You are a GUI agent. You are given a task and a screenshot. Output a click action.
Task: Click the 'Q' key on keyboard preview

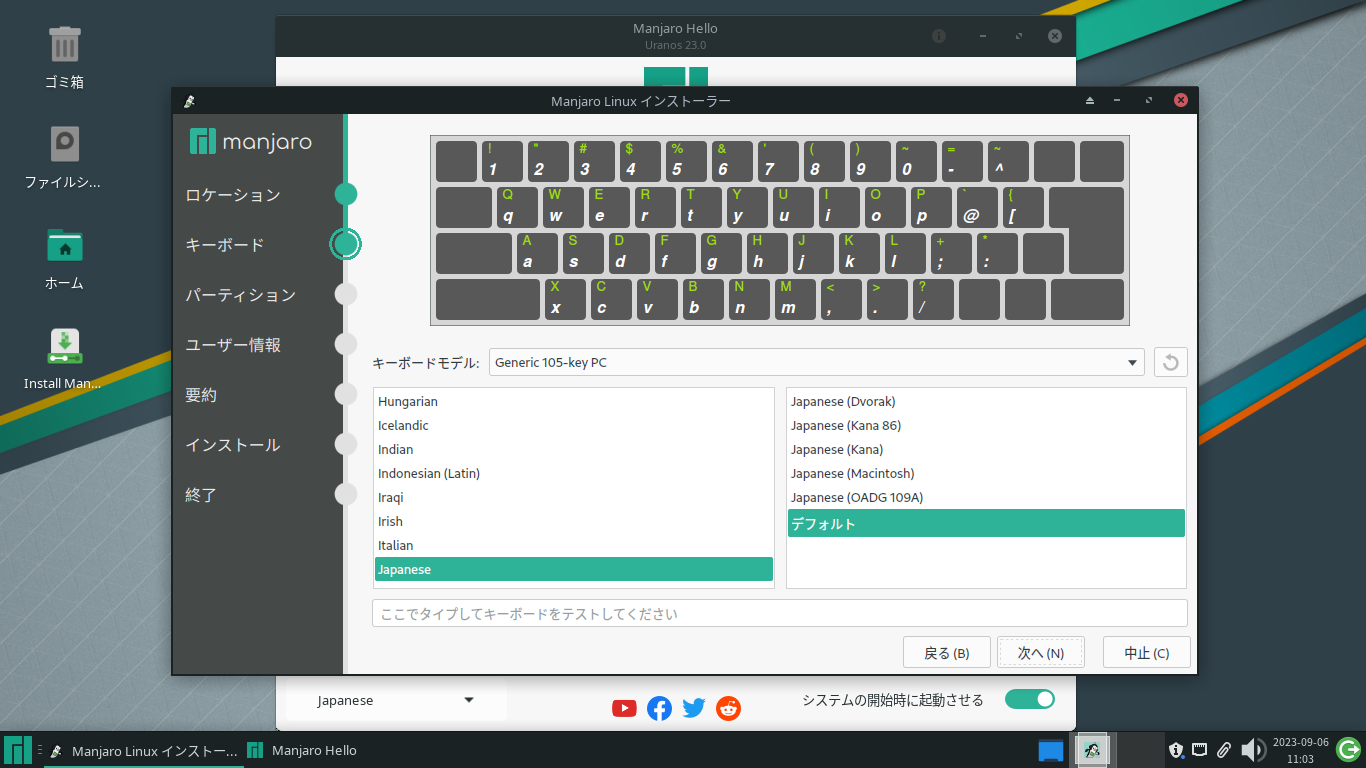pyautogui.click(x=519, y=207)
